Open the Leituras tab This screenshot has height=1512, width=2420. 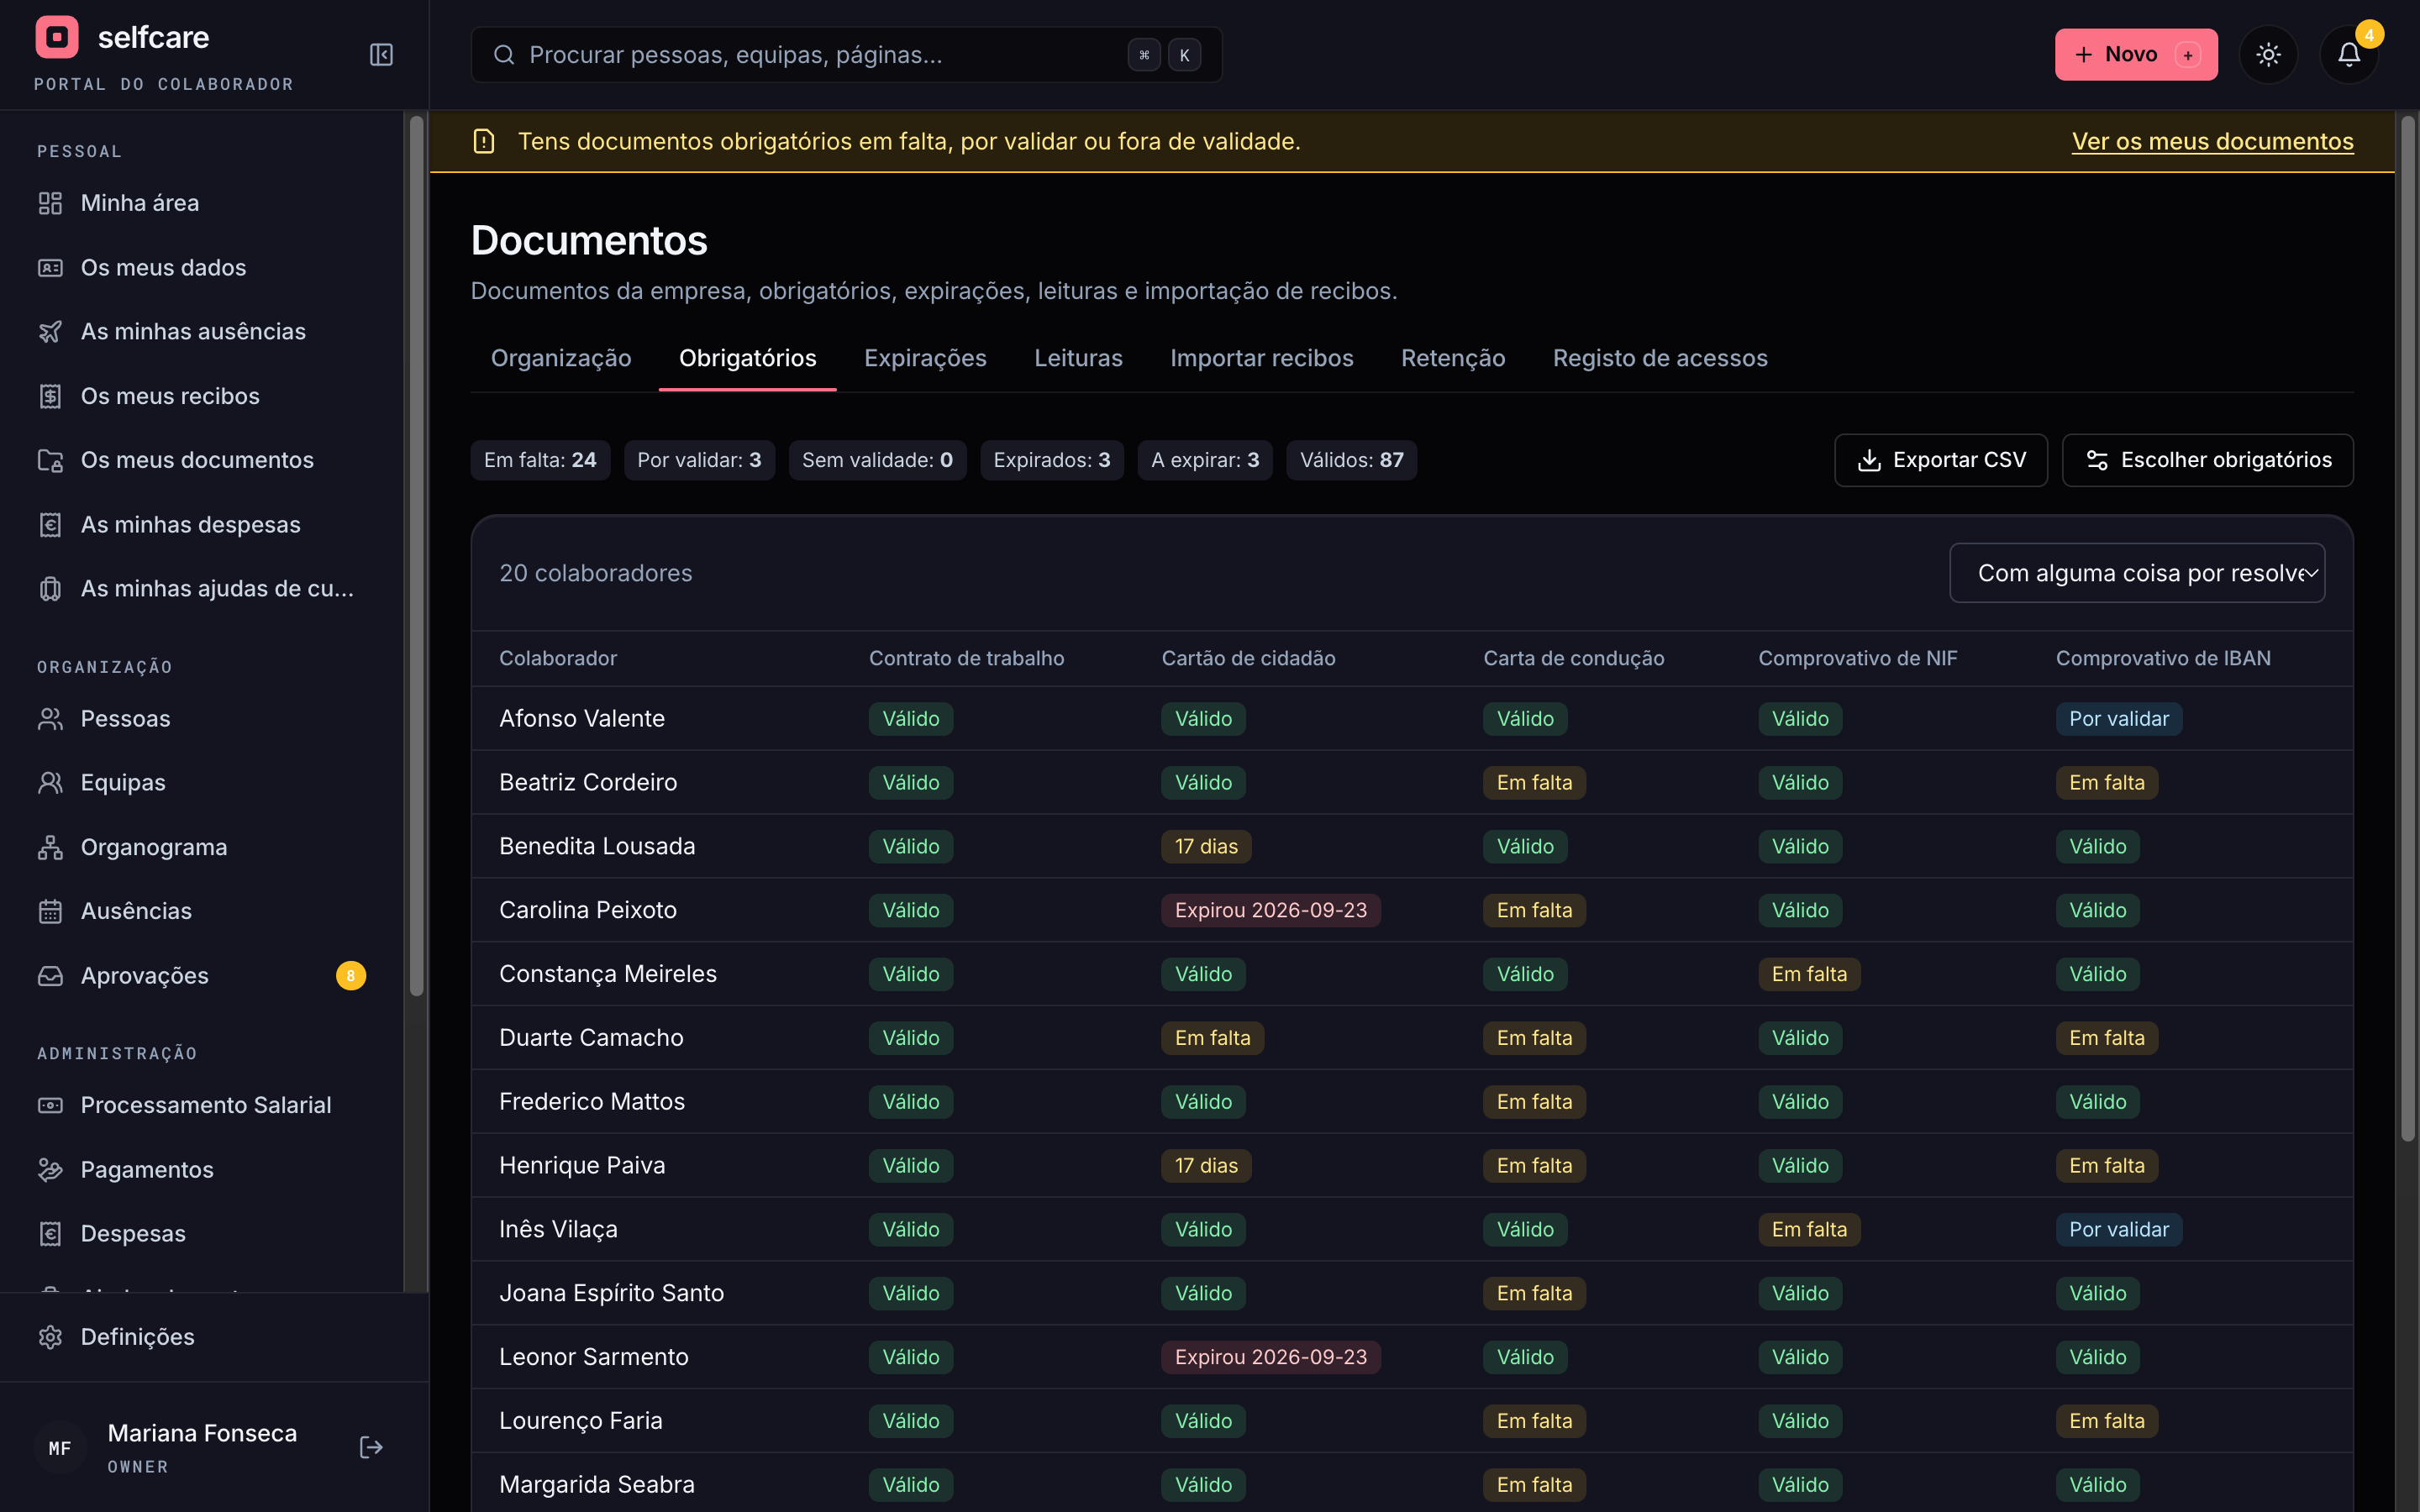(1078, 358)
